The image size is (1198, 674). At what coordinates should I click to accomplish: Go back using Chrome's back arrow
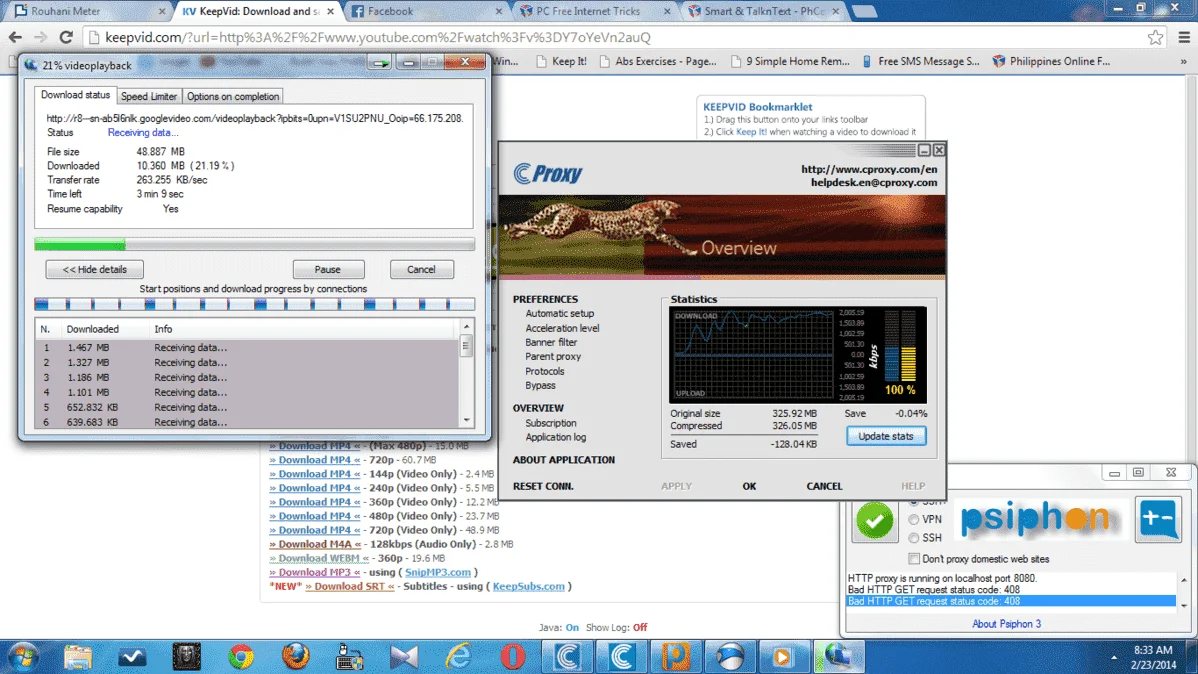click(15, 37)
